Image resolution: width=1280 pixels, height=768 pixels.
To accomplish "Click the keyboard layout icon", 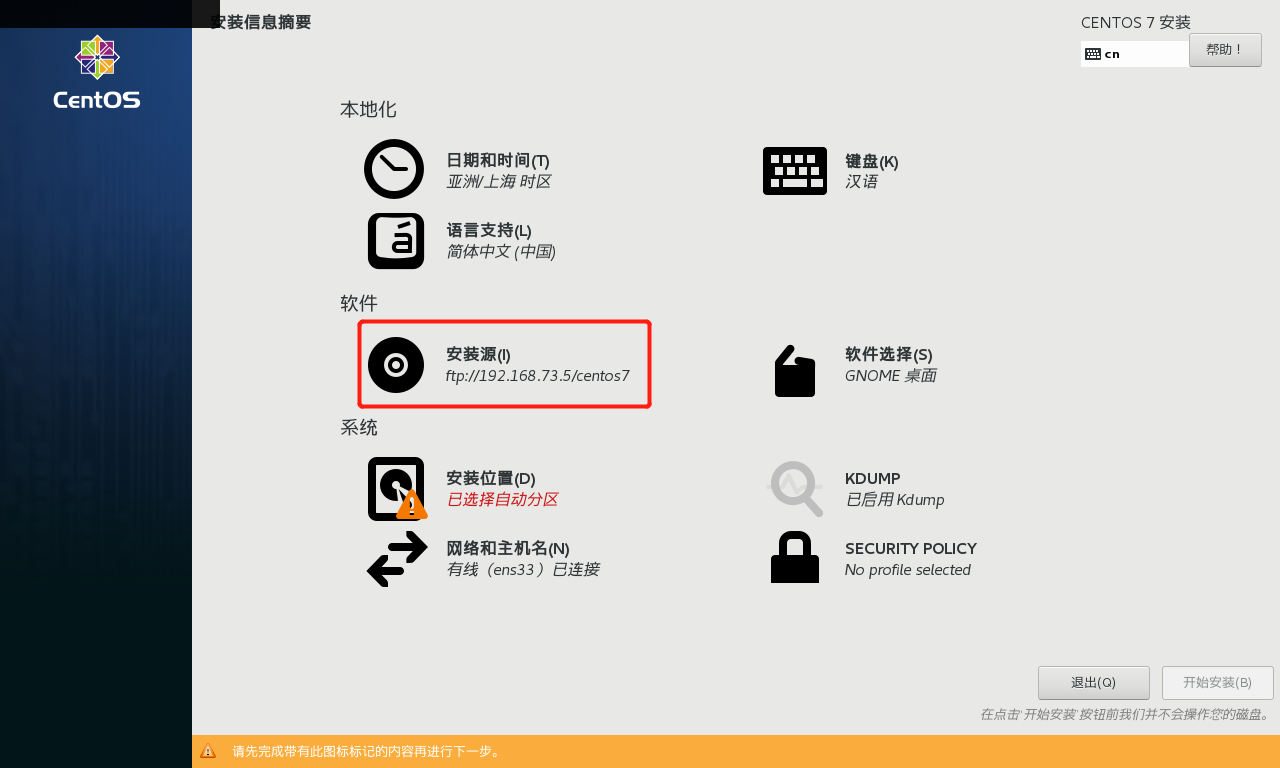I will tap(795, 171).
